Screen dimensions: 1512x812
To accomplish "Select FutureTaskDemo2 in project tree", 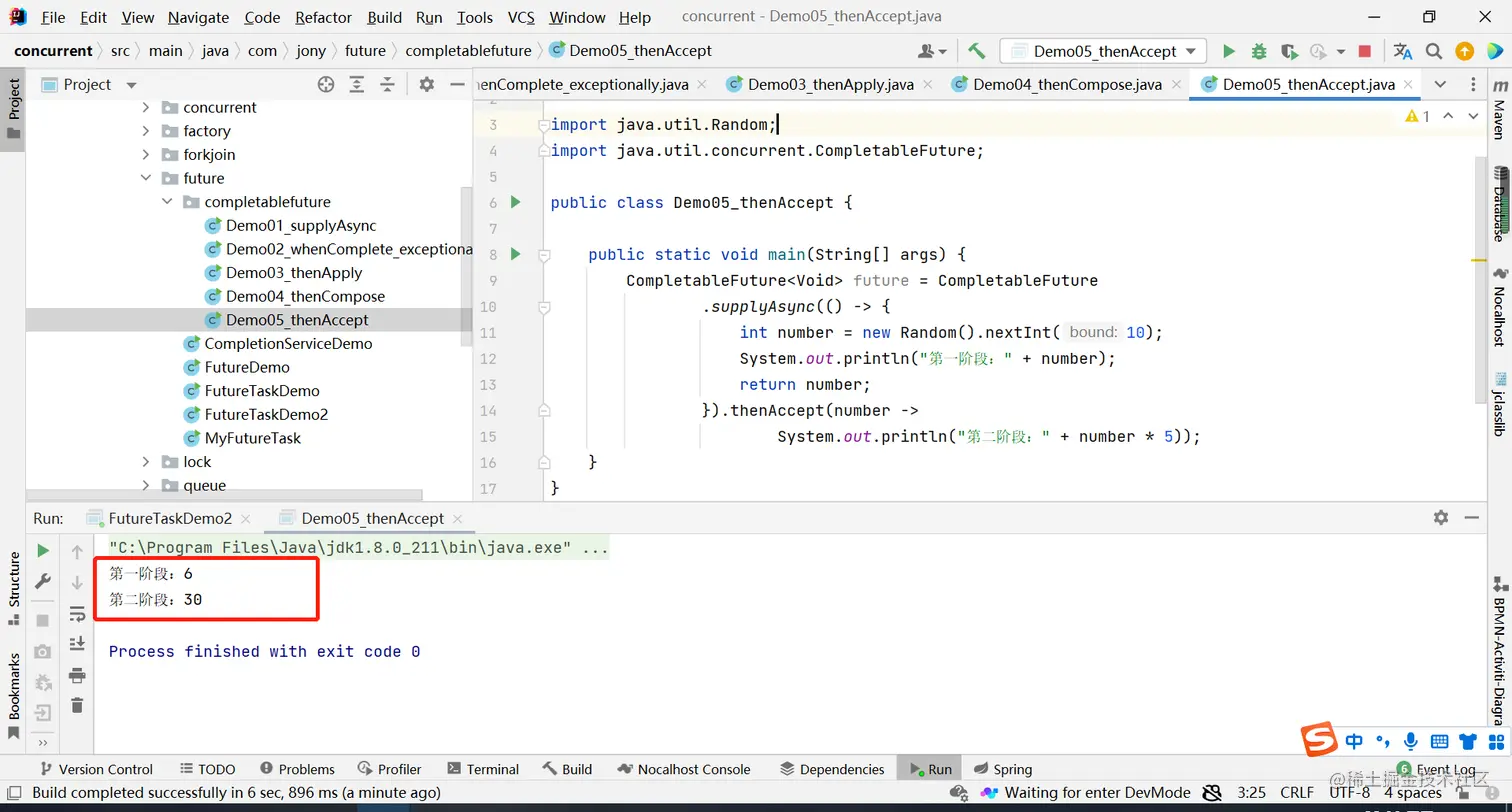I will click(266, 414).
